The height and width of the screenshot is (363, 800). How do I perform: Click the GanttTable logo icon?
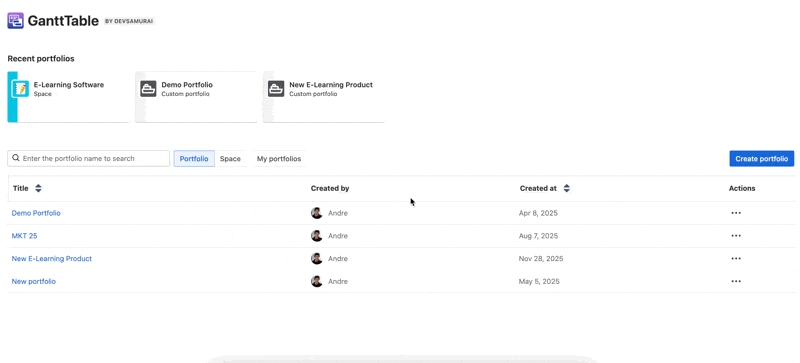(x=15, y=20)
